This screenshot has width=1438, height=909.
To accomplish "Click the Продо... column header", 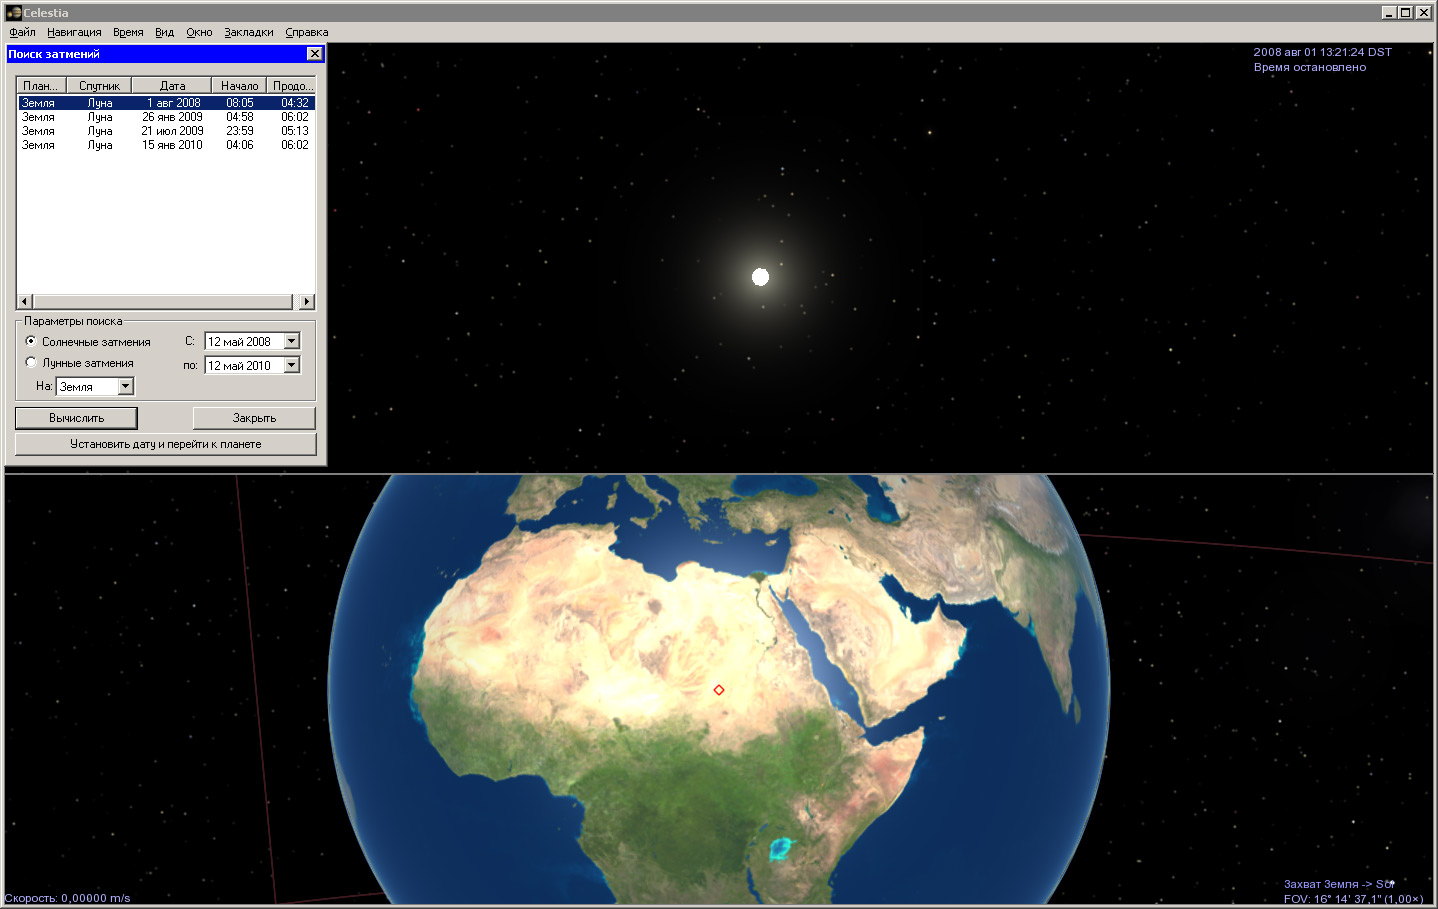I will click(292, 86).
